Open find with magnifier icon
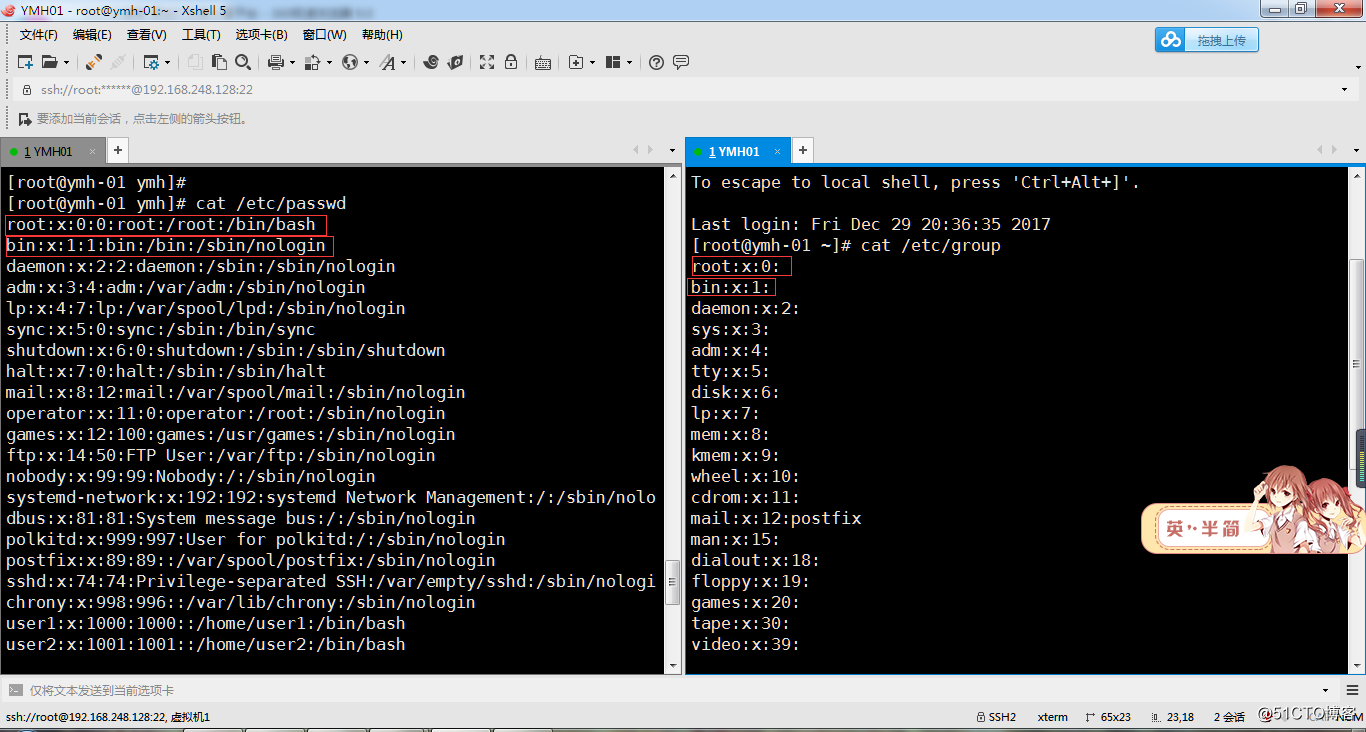This screenshot has height=732, width=1366. pos(243,62)
